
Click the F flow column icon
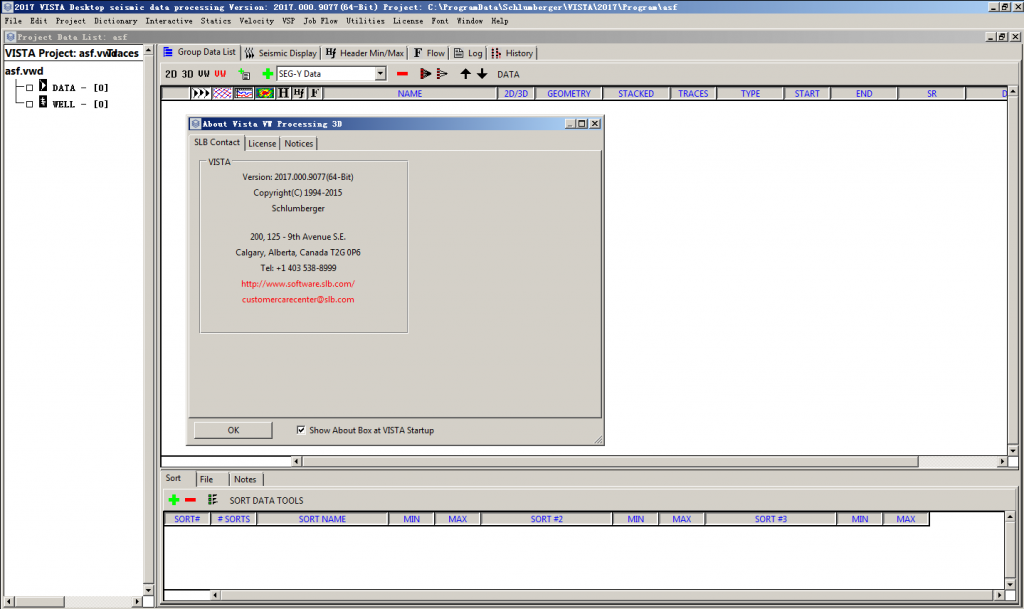(315, 93)
